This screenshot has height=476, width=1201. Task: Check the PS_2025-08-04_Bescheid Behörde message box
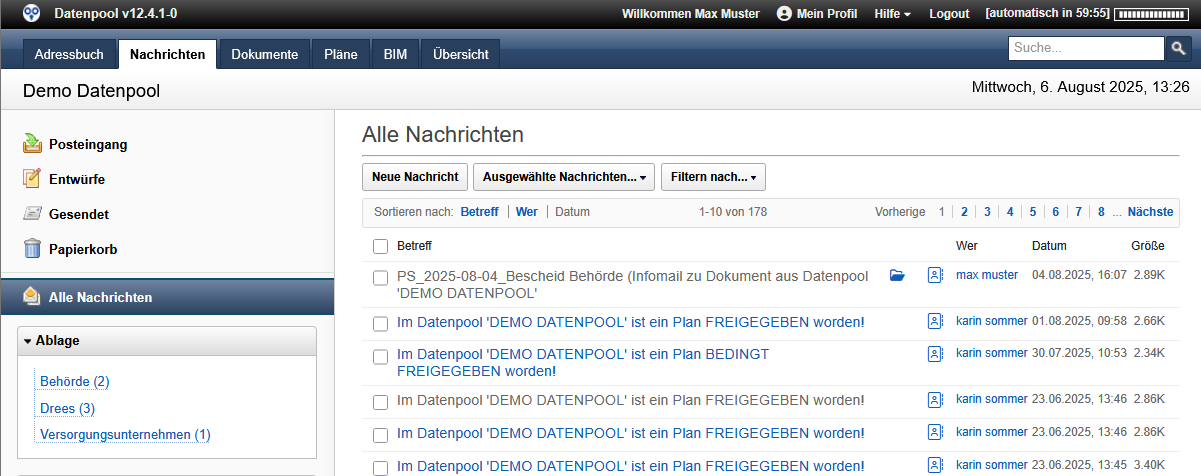tap(380, 277)
